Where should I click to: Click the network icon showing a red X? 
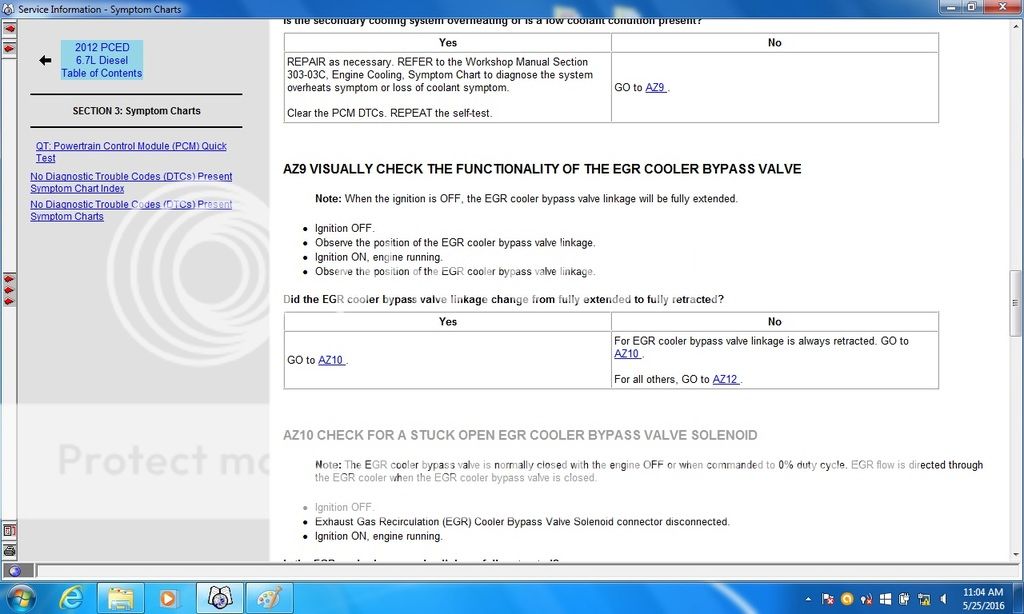point(866,600)
